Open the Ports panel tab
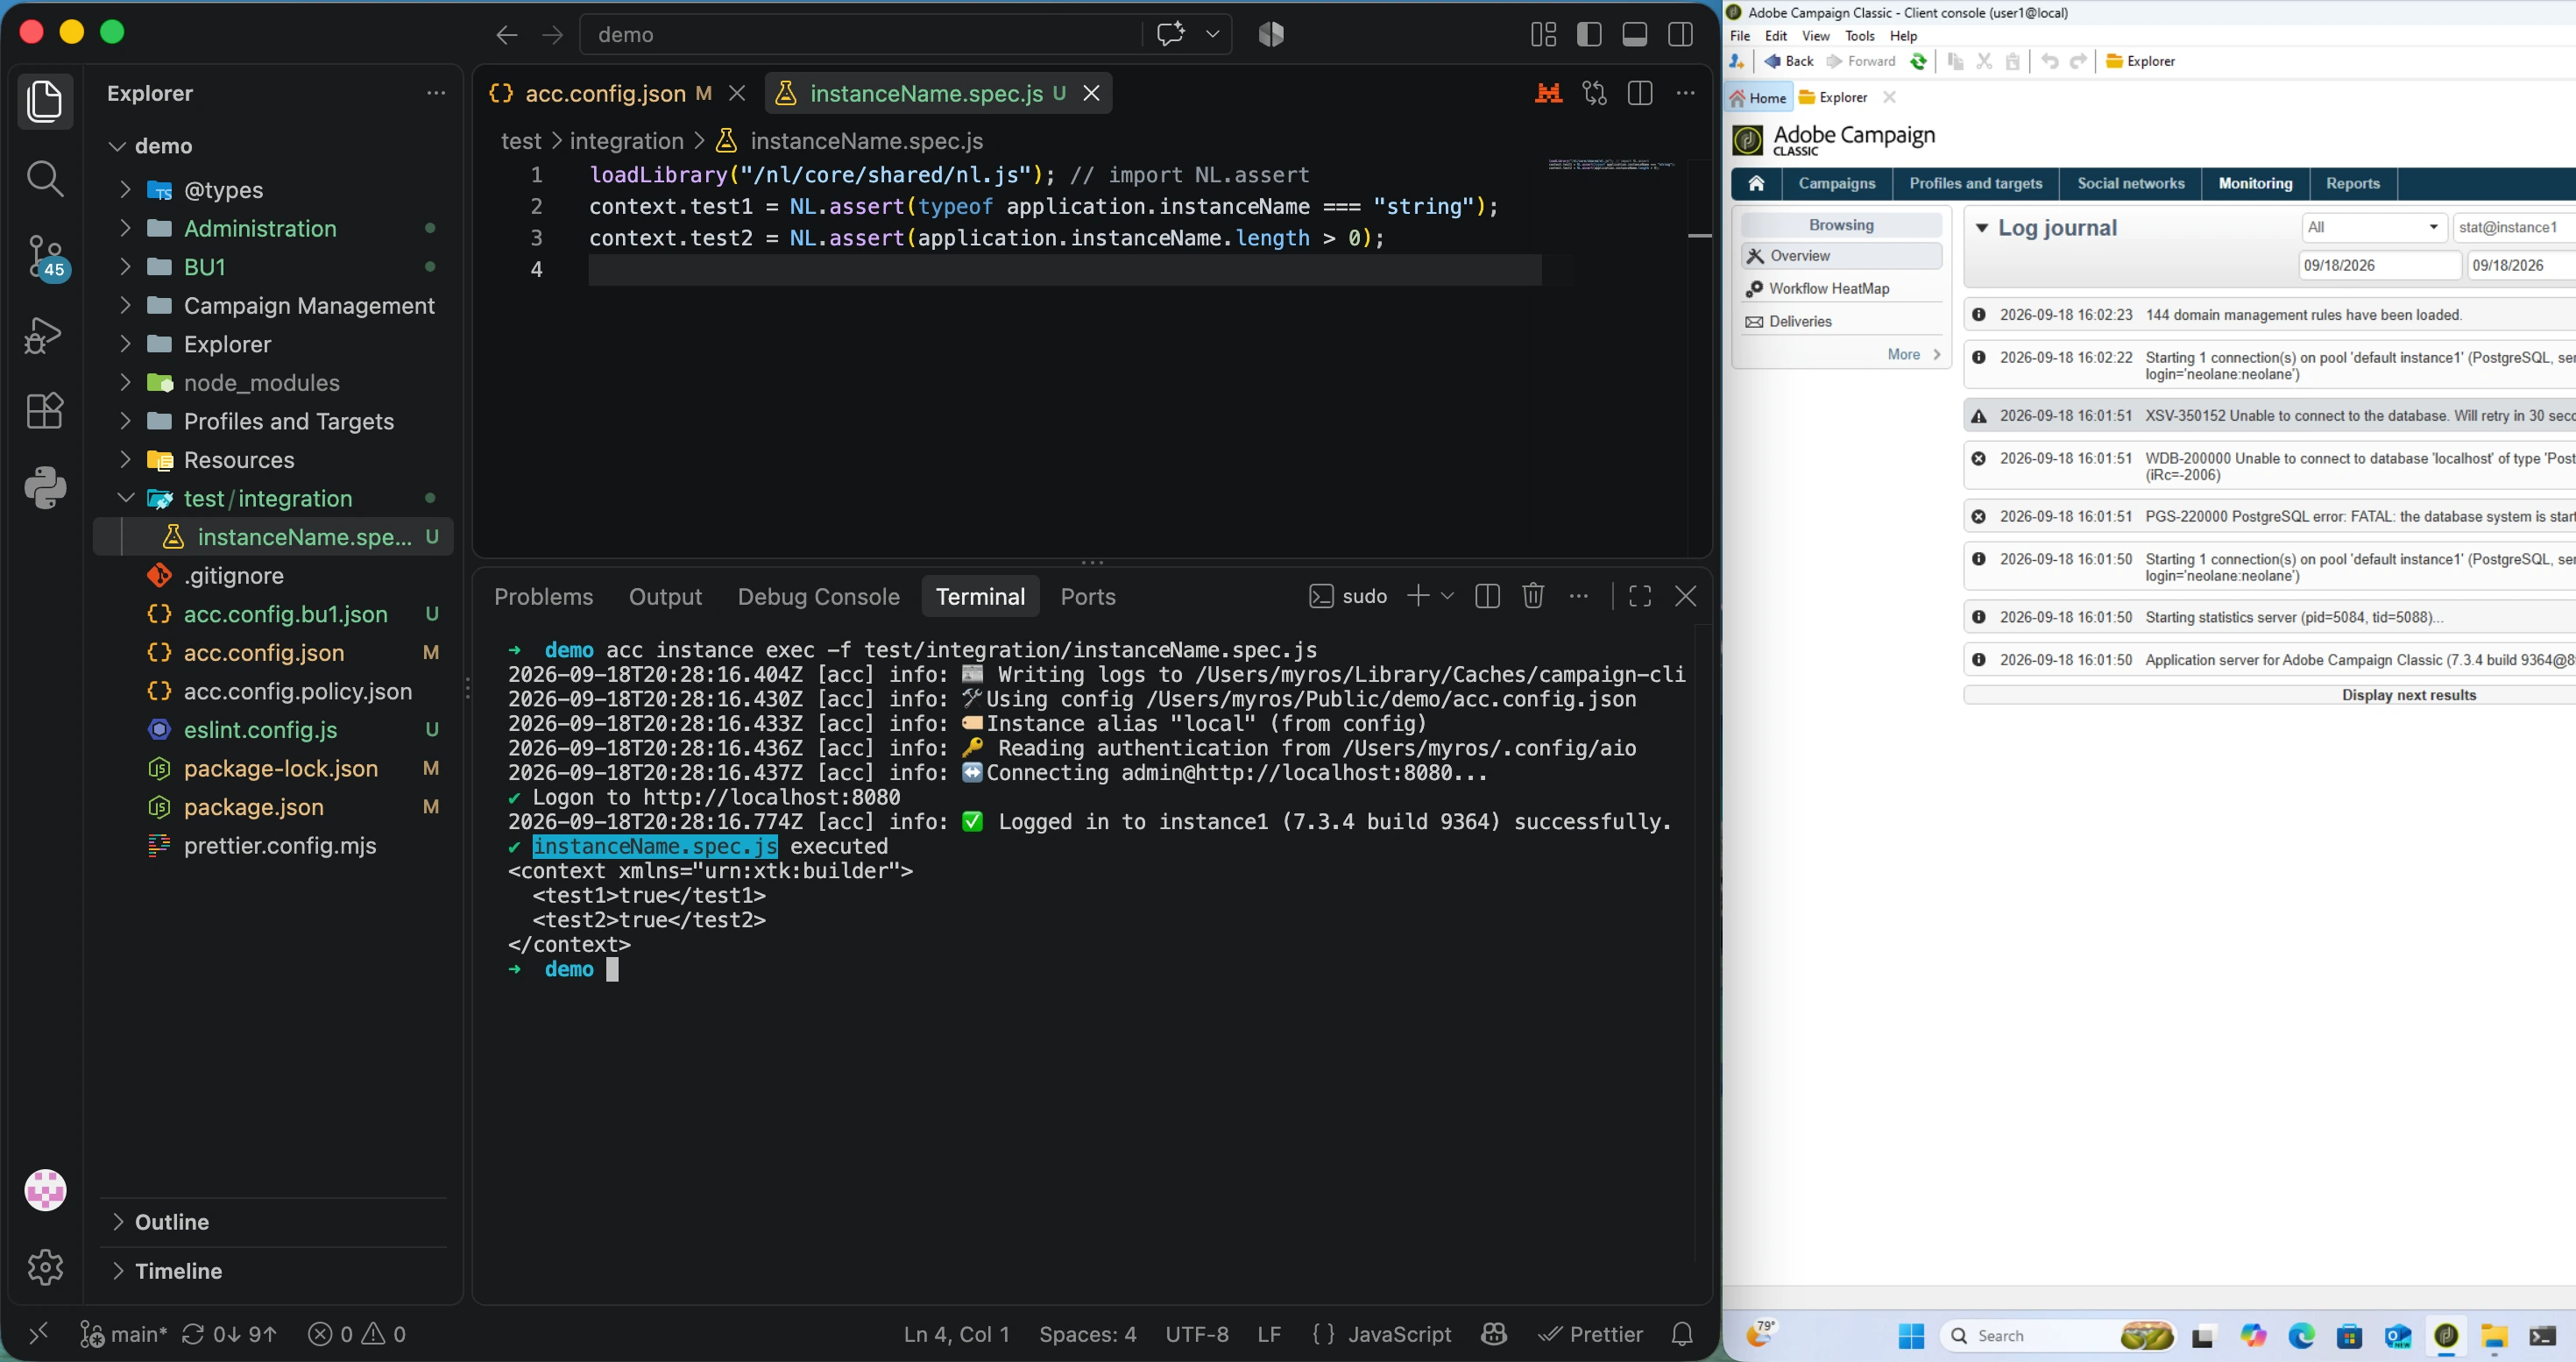2576x1362 pixels. [x=1088, y=597]
